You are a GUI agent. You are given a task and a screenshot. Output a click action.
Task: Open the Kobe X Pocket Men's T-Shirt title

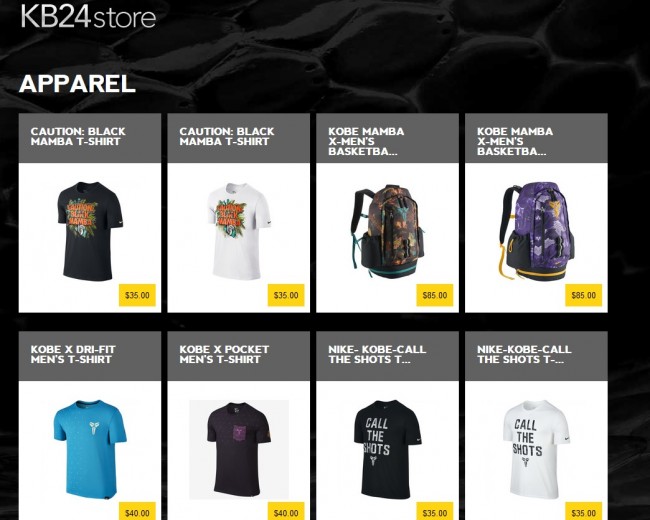pyautogui.click(x=224, y=355)
